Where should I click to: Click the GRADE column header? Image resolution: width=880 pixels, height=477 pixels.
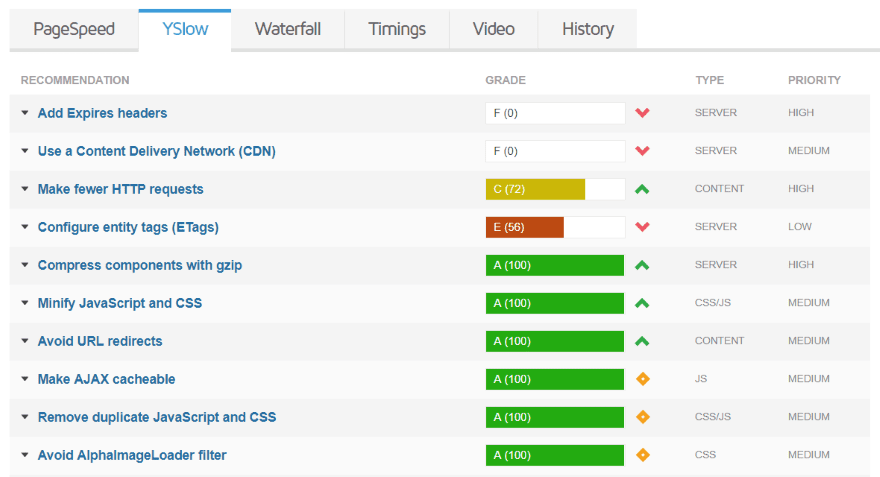coord(506,80)
